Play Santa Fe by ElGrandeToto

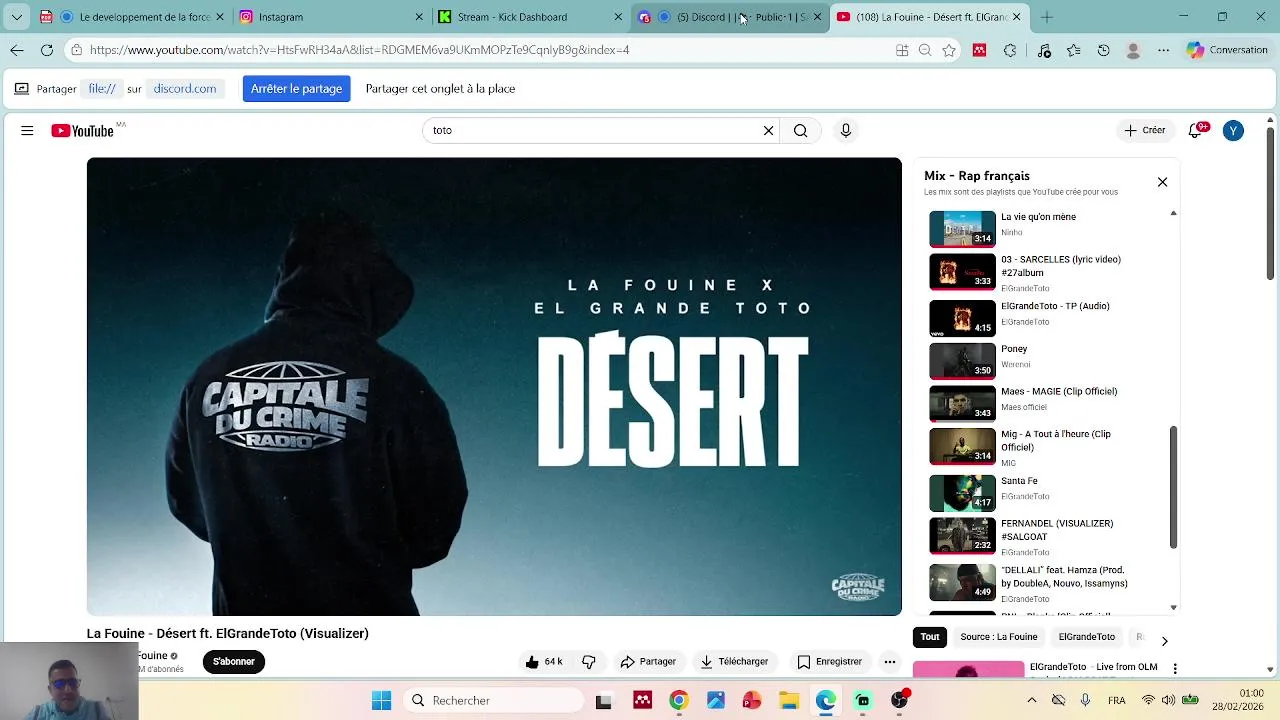962,493
